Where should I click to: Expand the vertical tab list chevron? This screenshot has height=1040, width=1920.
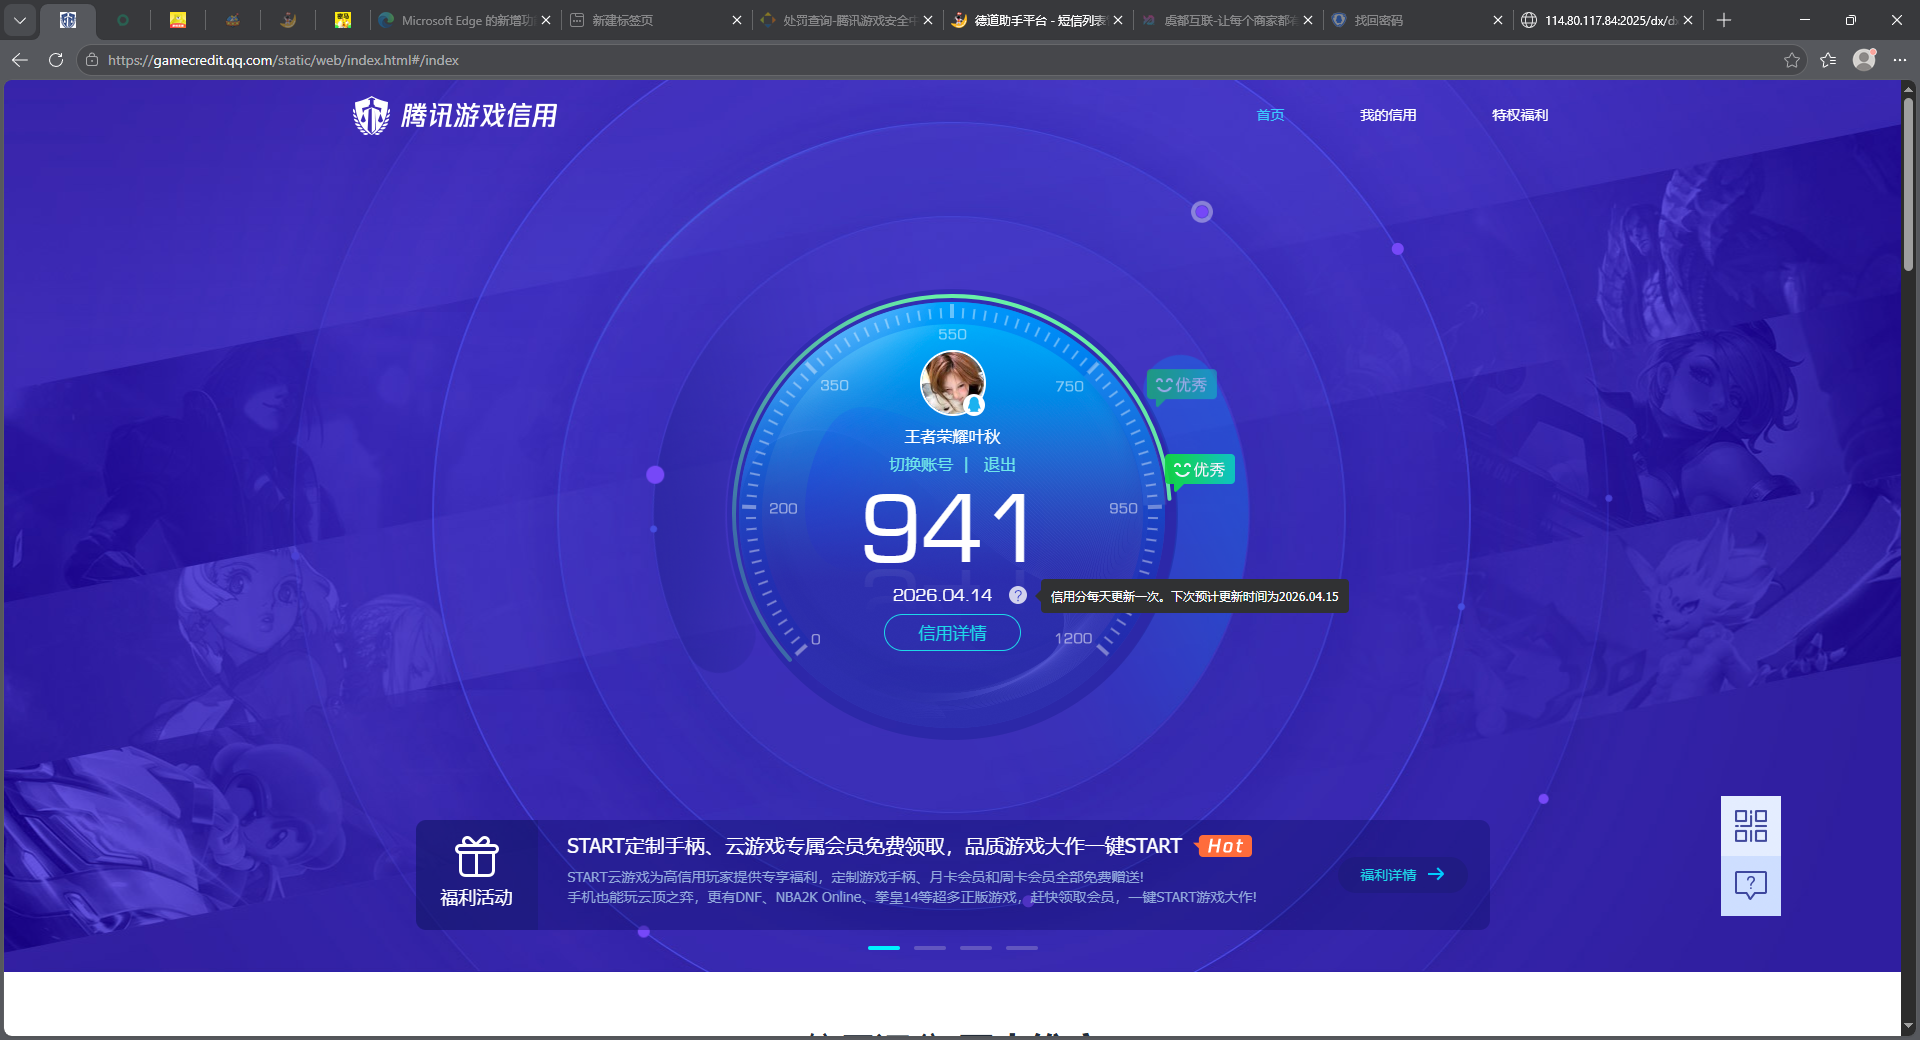coord(20,20)
